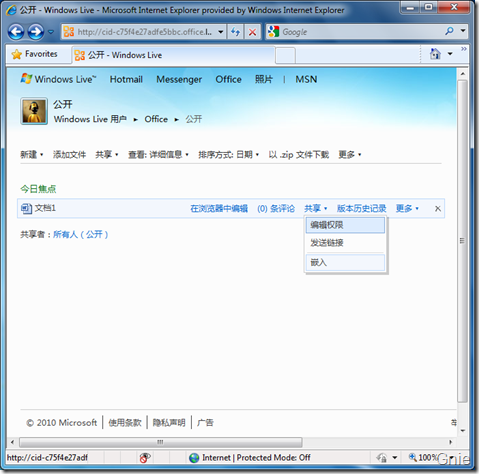Click the horizontal scrollbar thumb

coord(161,442)
